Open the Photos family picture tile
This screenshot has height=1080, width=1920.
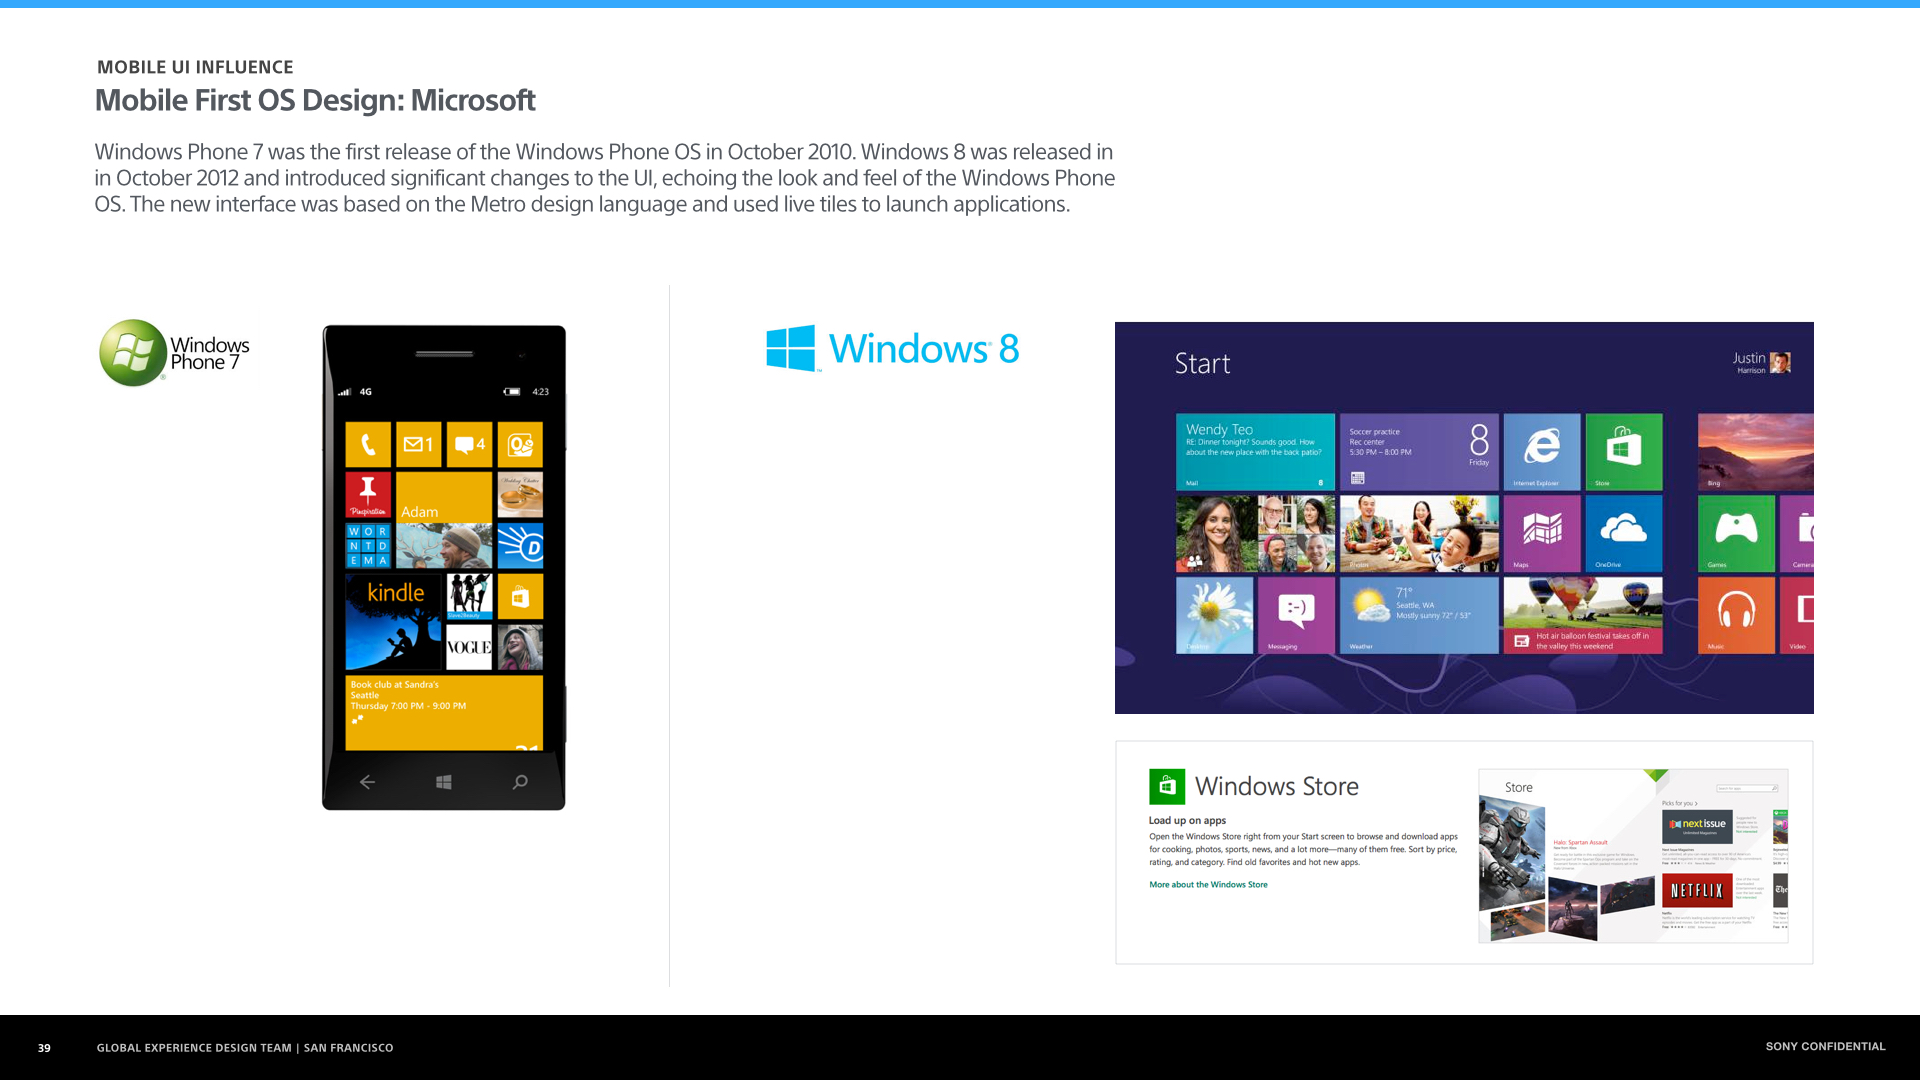point(1419,534)
